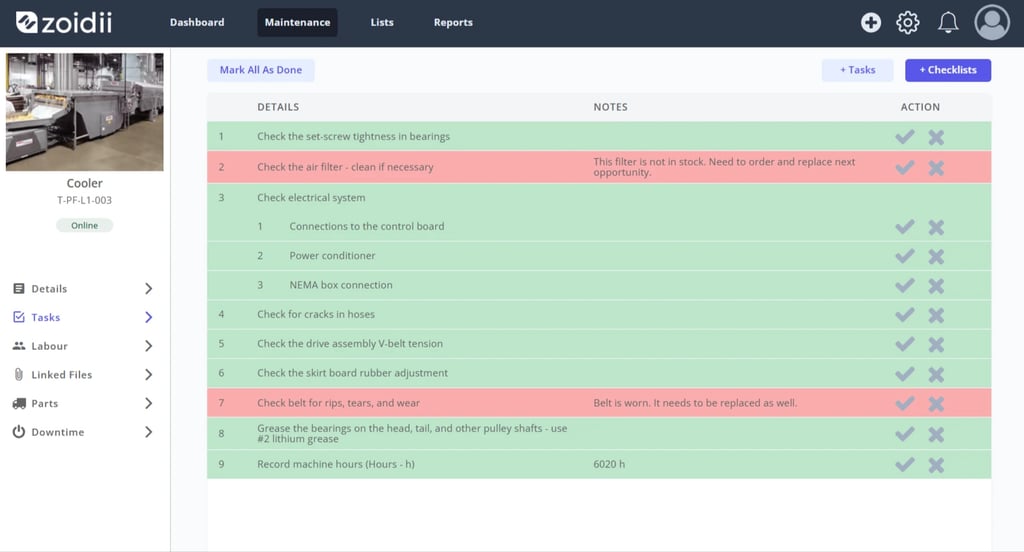Click the zoidii logo
Screen dimensions: 1024x552
(64, 23)
